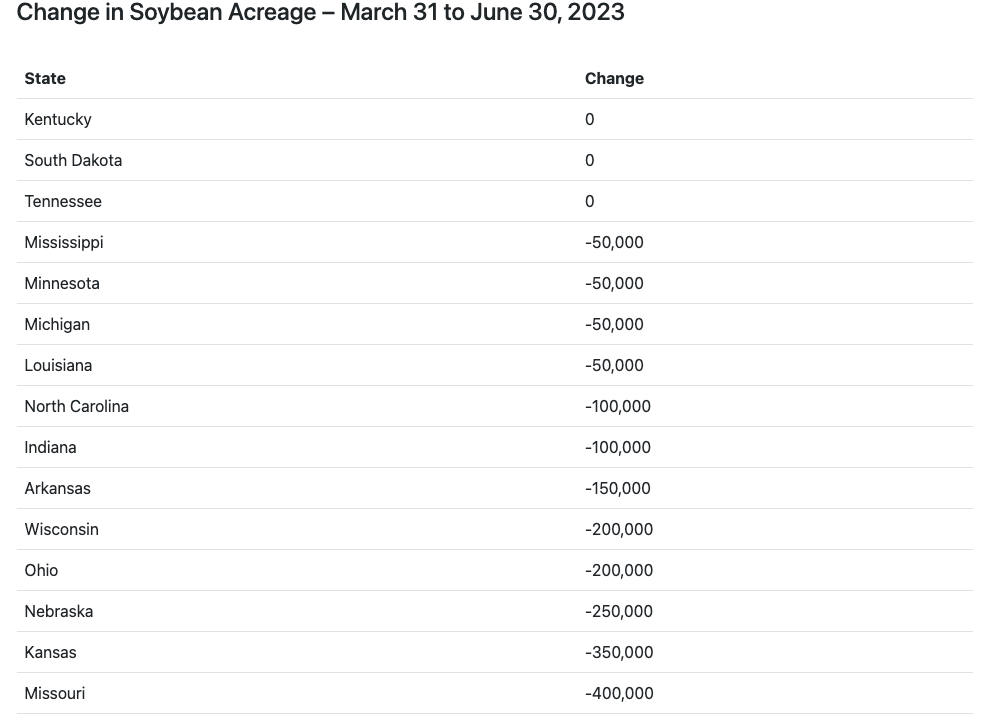Click the Tennessee state cell
986x725 pixels.
(x=63, y=201)
